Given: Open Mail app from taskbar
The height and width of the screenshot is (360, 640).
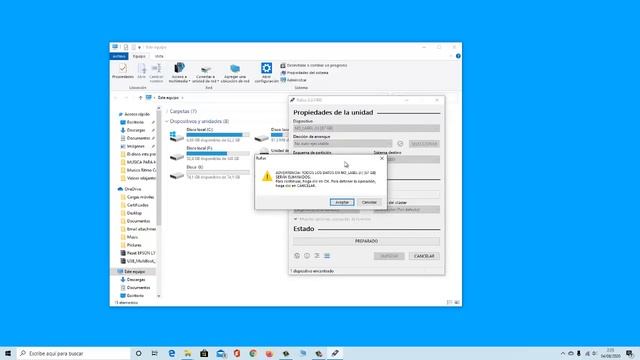Looking at the screenshot, I should pyautogui.click(x=221, y=353).
